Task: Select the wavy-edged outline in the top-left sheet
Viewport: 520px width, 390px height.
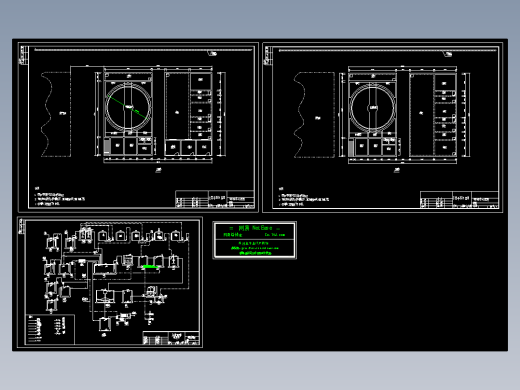Action: coord(56,114)
